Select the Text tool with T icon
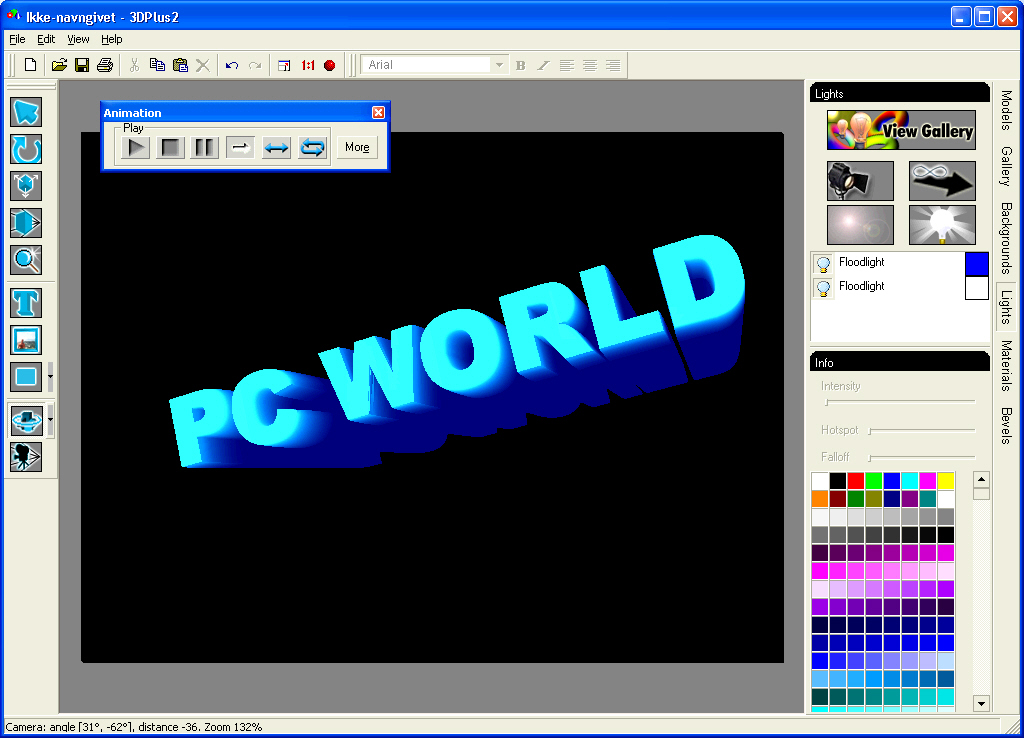The width and height of the screenshot is (1024, 738). click(x=26, y=303)
